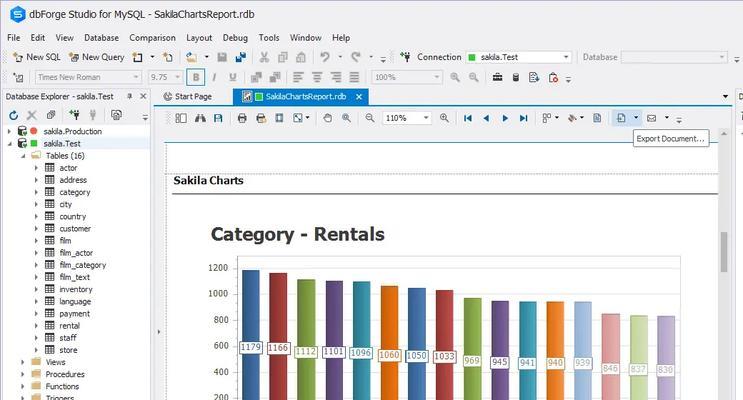
Task: Go to the last page
Action: 524,118
